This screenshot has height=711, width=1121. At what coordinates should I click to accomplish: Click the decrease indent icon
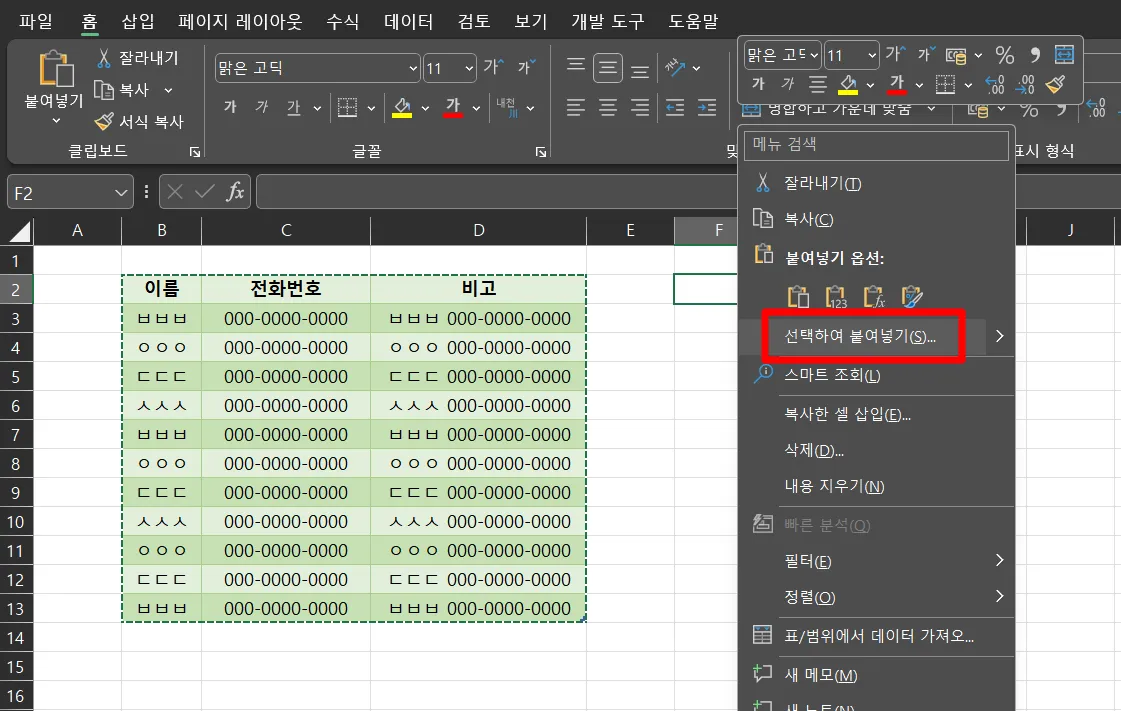tap(674, 108)
